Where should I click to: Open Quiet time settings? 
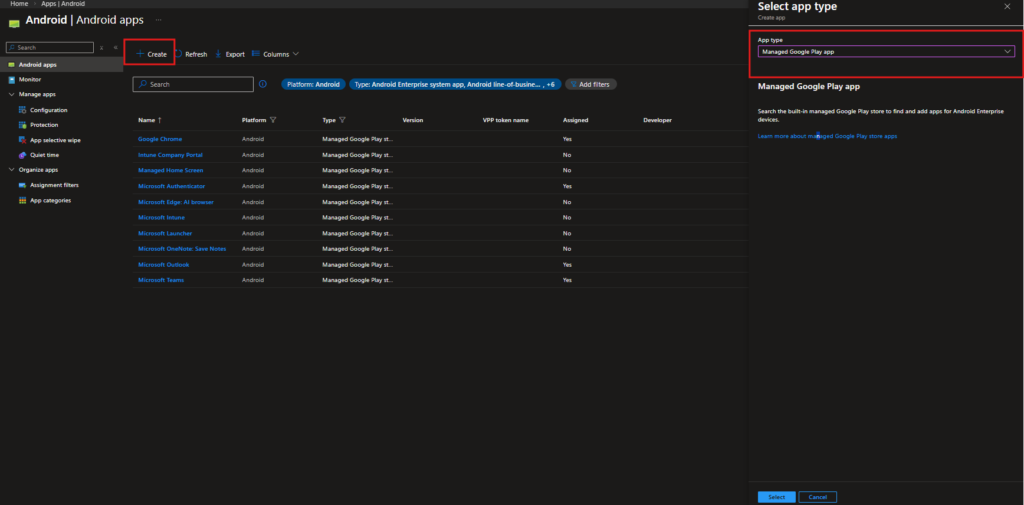click(x=45, y=155)
